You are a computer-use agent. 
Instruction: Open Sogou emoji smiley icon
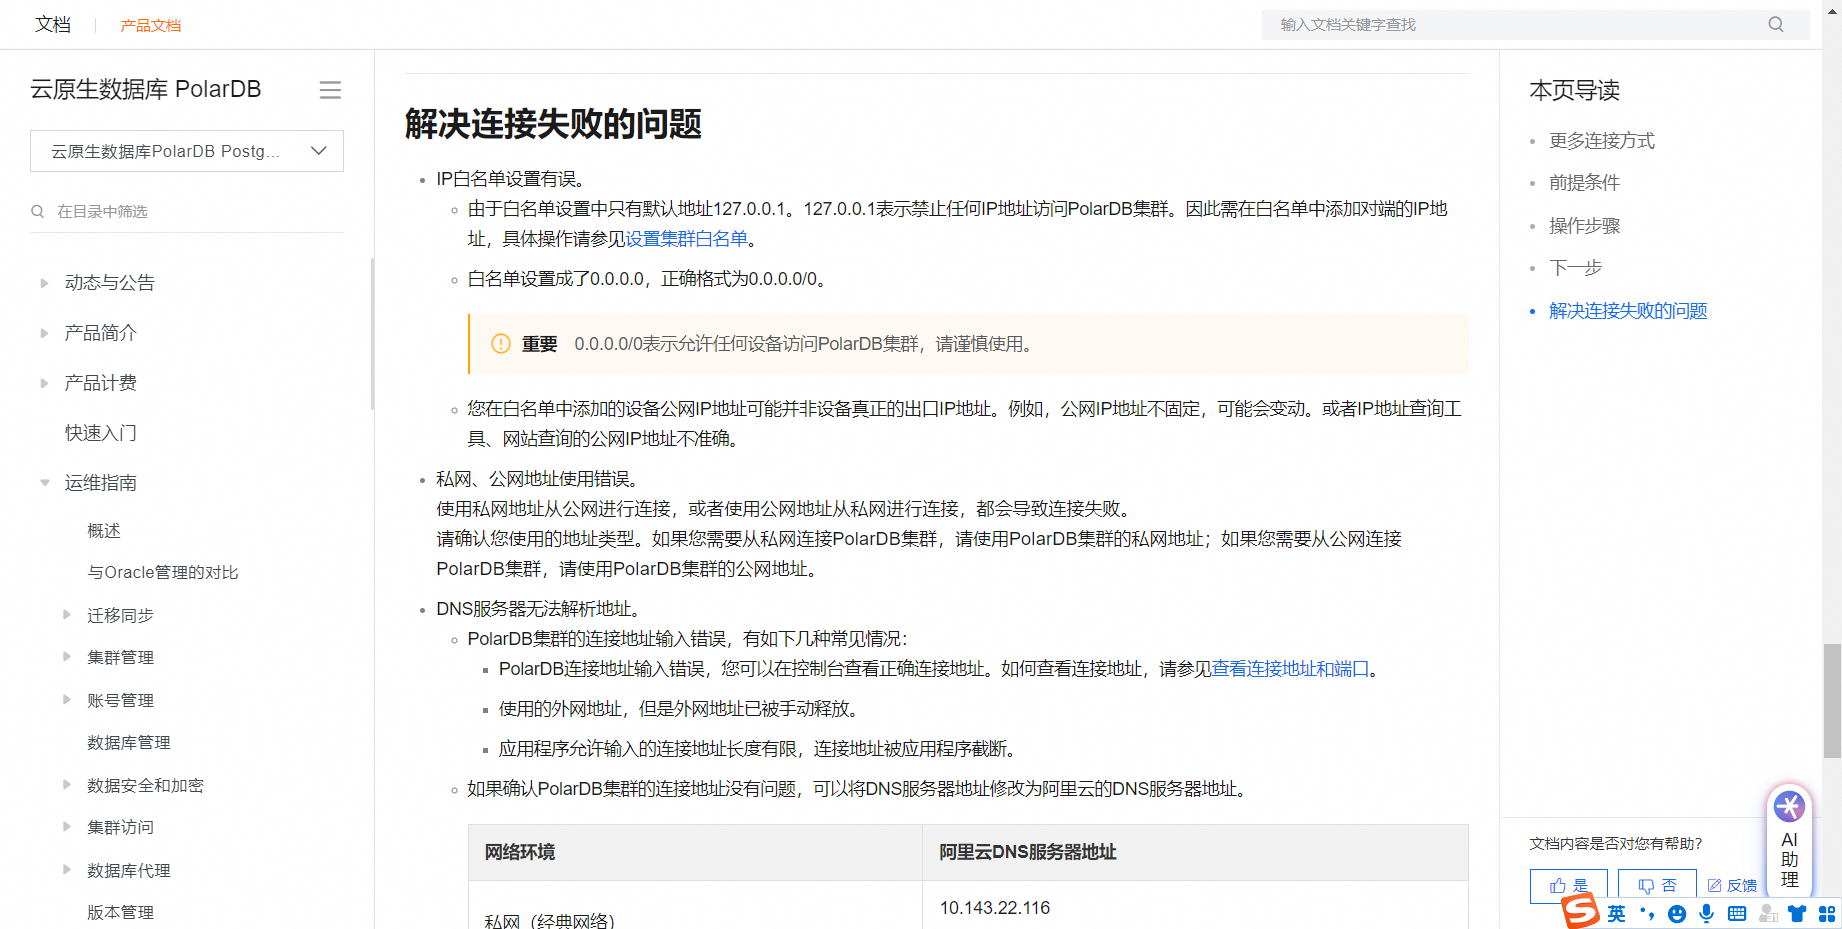click(1677, 913)
